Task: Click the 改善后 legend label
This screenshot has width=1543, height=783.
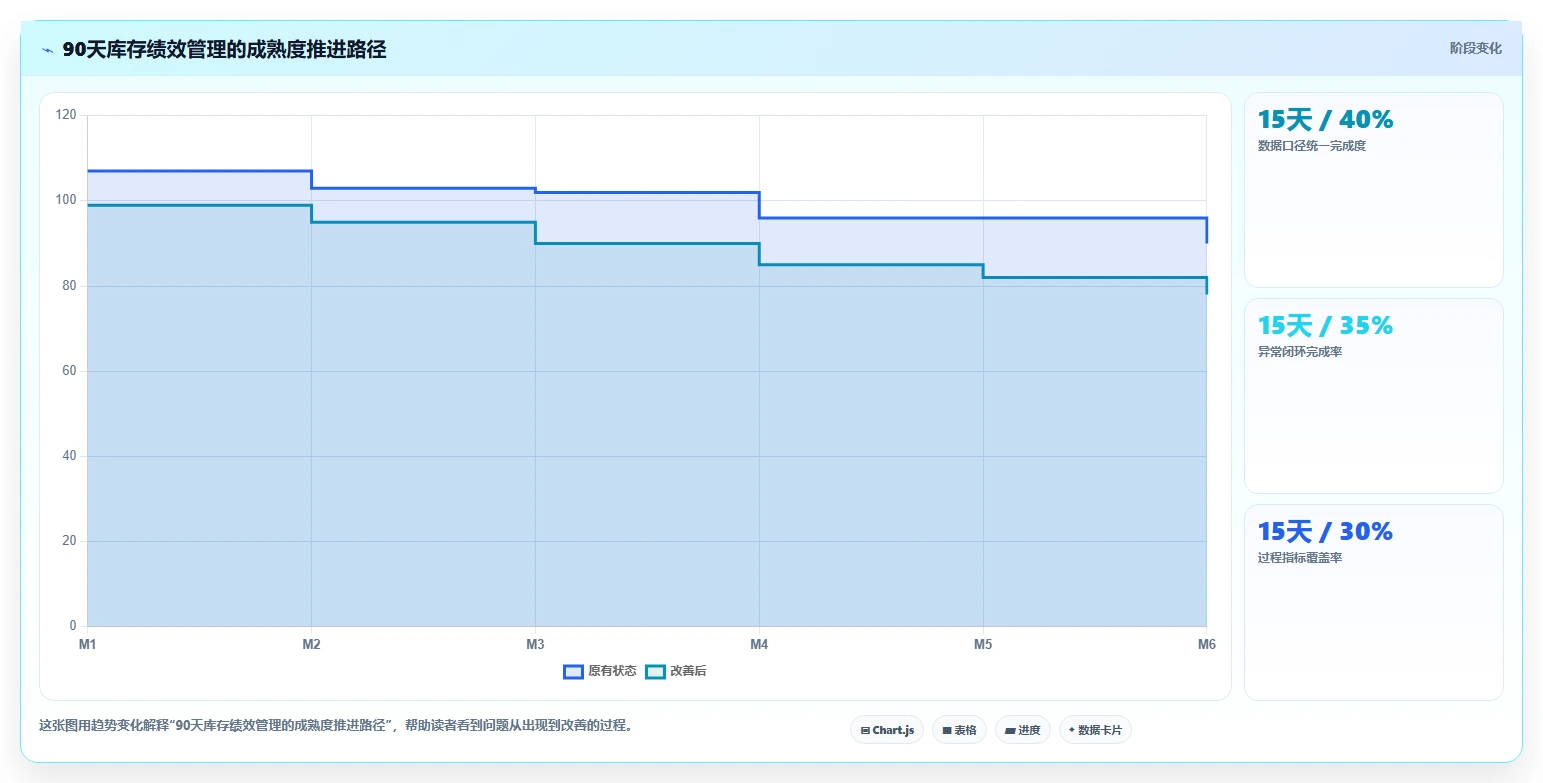Action: [688, 671]
